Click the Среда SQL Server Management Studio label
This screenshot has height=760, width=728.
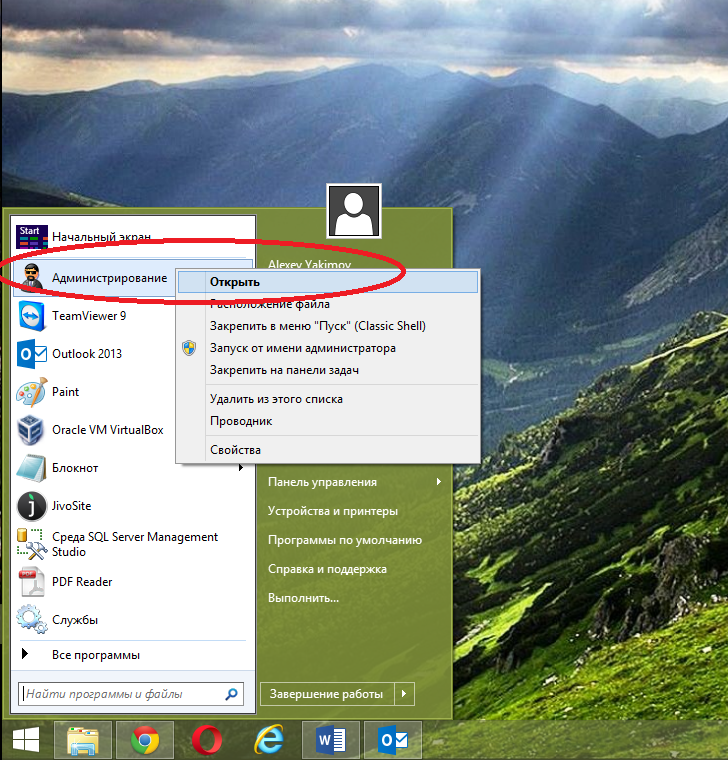pyautogui.click(x=135, y=544)
